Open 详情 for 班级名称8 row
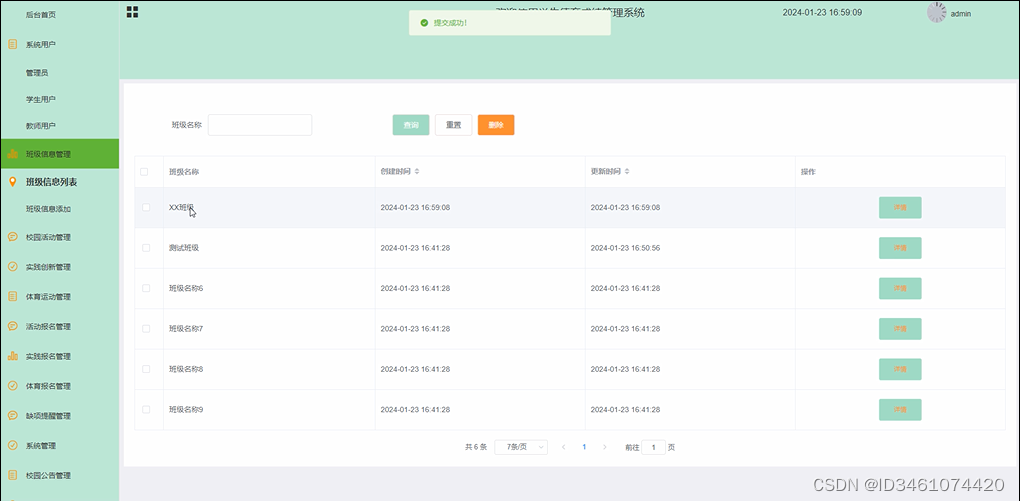The height and width of the screenshot is (501, 1020). point(900,369)
